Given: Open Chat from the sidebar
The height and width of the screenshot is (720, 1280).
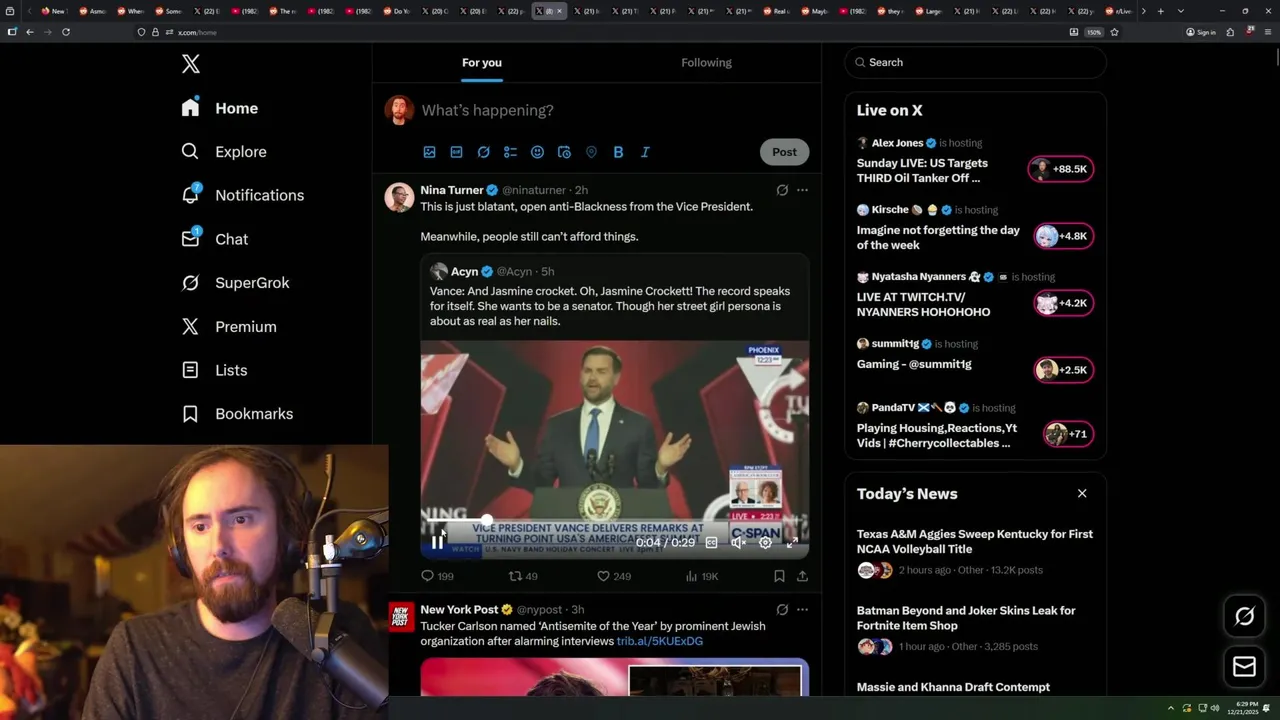Looking at the screenshot, I should point(214,239).
